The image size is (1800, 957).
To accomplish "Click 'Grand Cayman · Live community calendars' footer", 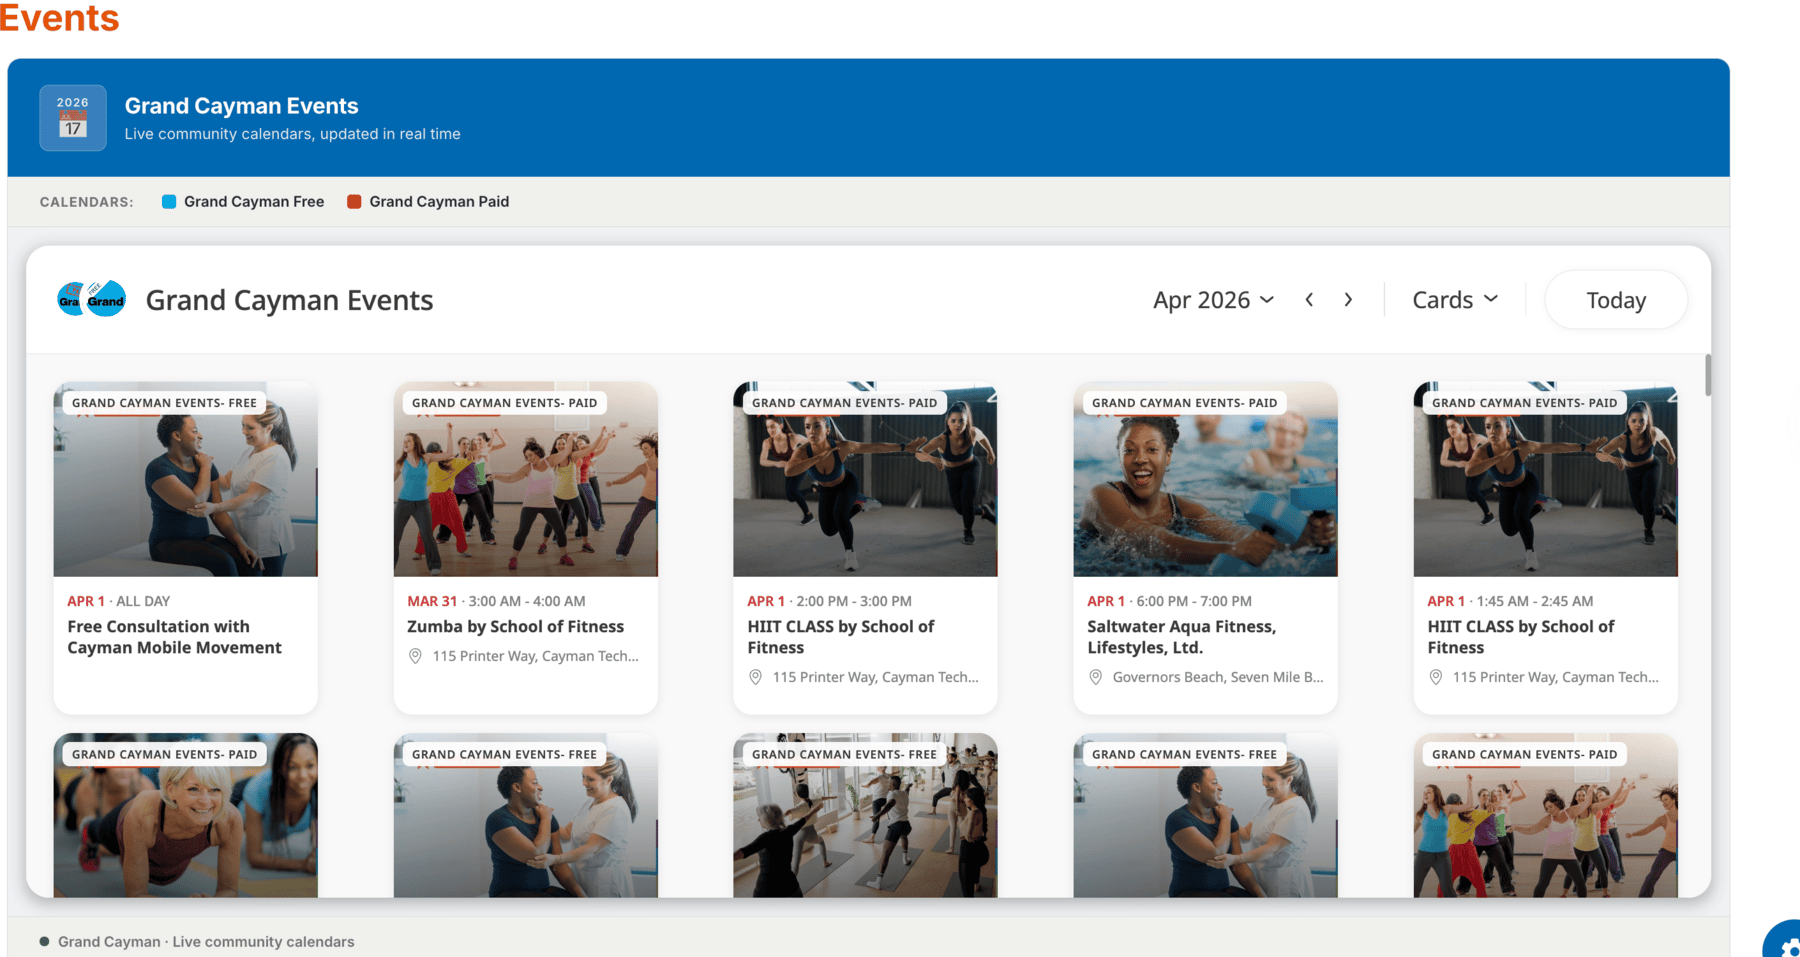I will pyautogui.click(x=206, y=942).
